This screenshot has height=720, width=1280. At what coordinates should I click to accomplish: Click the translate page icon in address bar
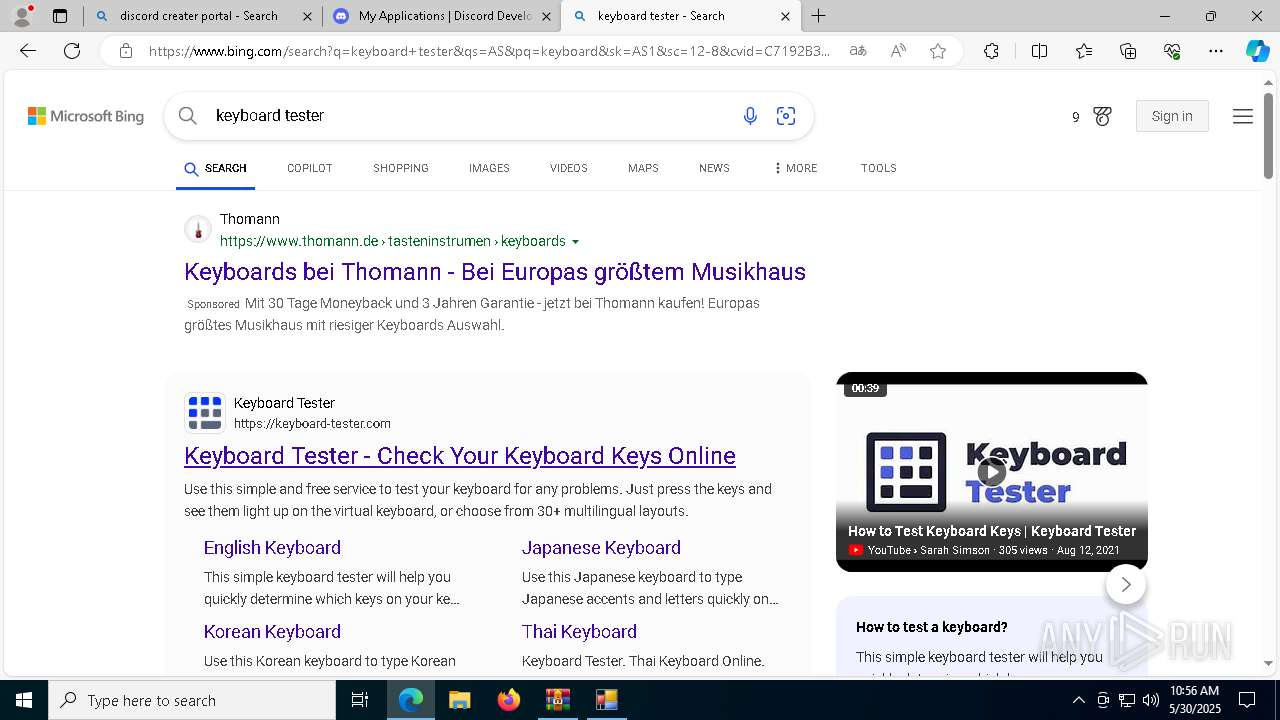pyautogui.click(x=858, y=51)
